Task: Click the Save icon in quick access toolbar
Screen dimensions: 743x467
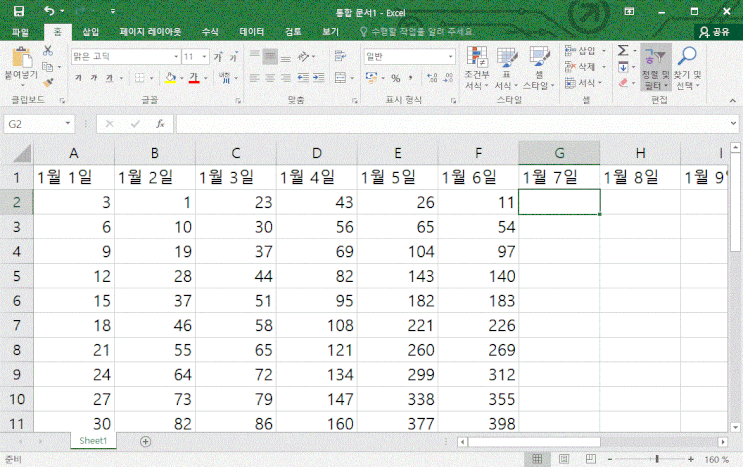Action: coord(18,11)
